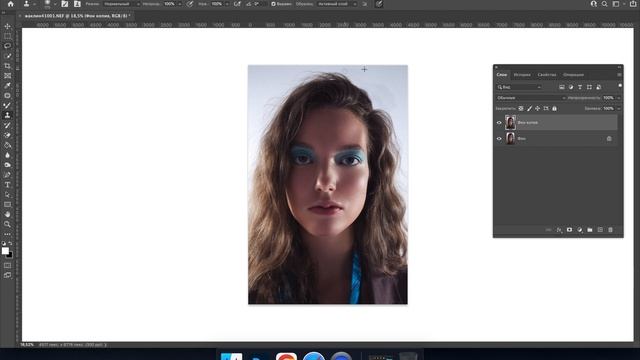The image size is (640, 360).
Task: Hide the Фон layer
Action: pos(499,139)
